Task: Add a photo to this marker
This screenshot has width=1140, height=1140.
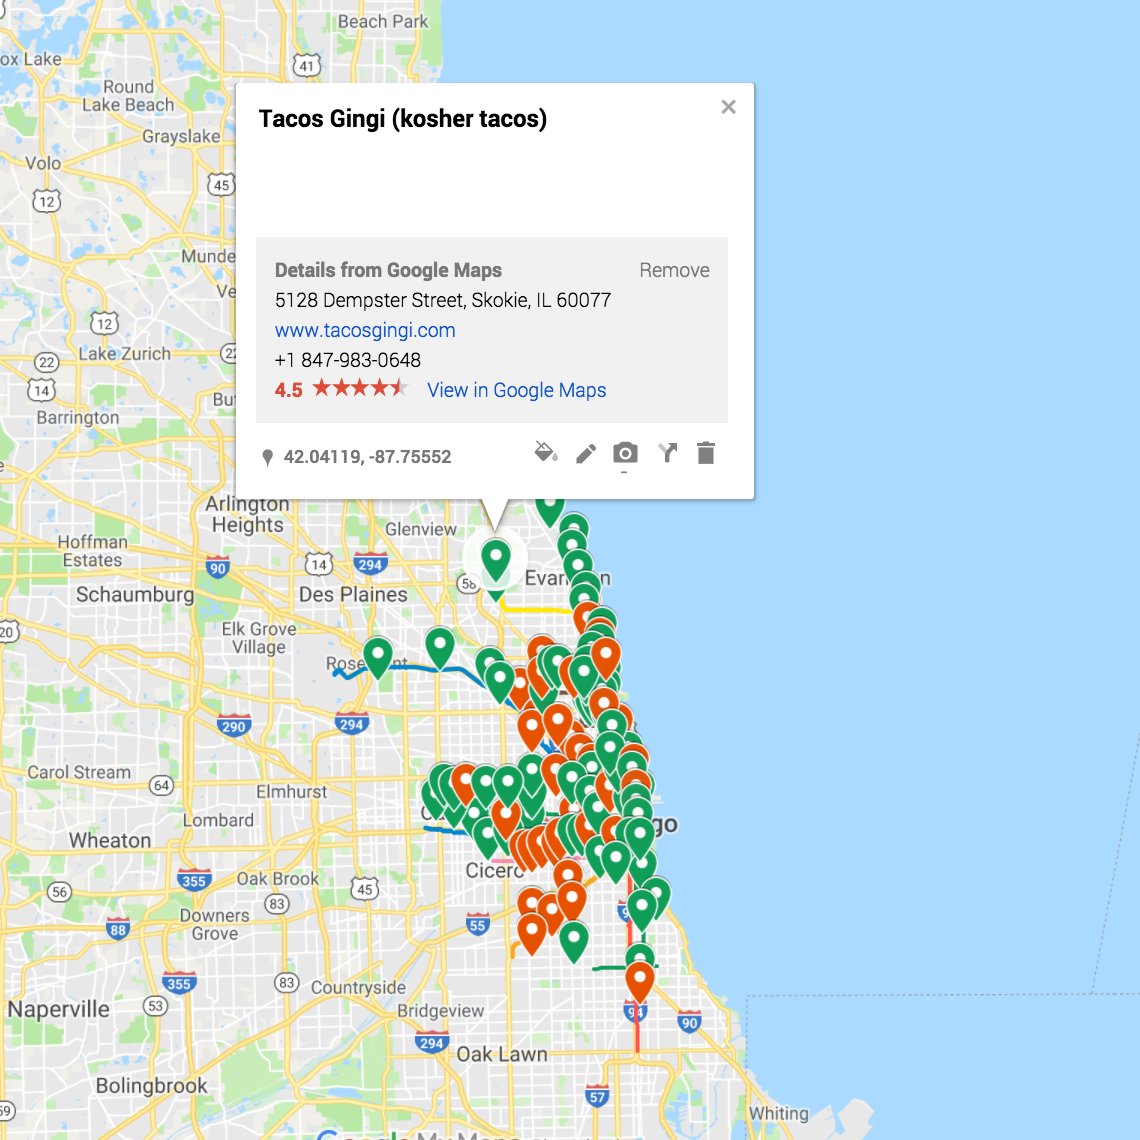Action: point(624,453)
